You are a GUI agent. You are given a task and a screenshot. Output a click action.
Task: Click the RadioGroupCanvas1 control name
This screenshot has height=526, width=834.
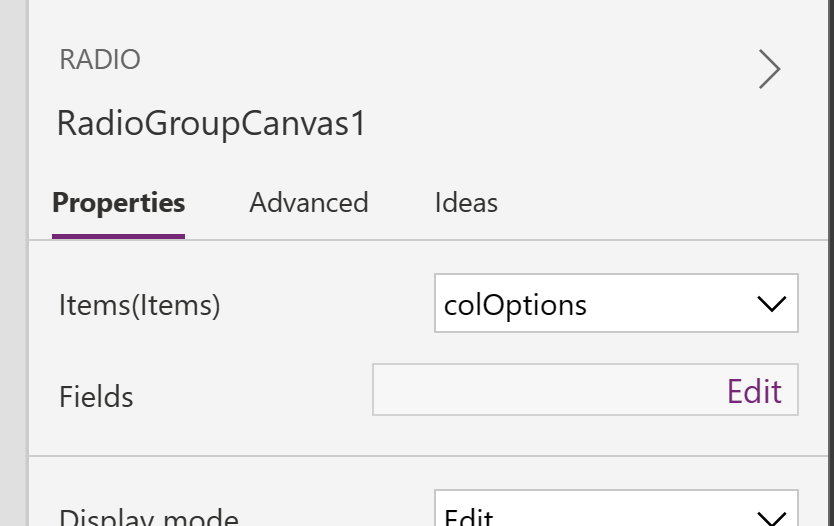211,123
